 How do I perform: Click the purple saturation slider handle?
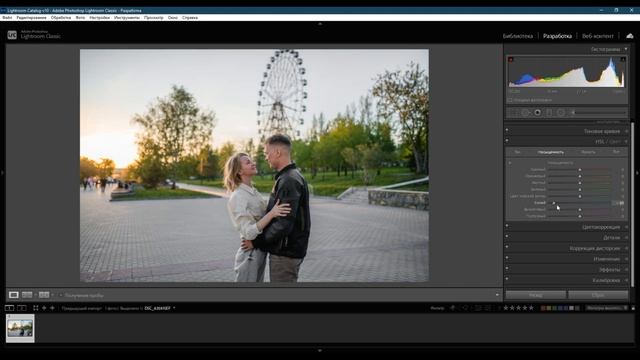(580, 209)
